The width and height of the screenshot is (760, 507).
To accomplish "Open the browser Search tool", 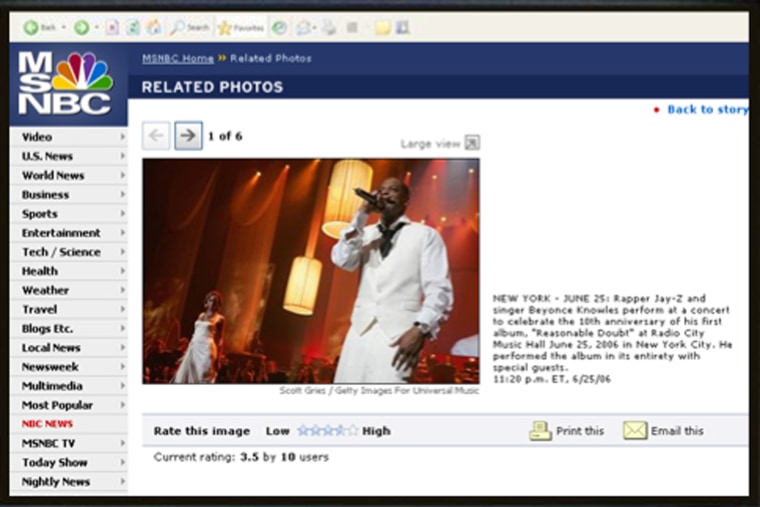I will point(189,28).
